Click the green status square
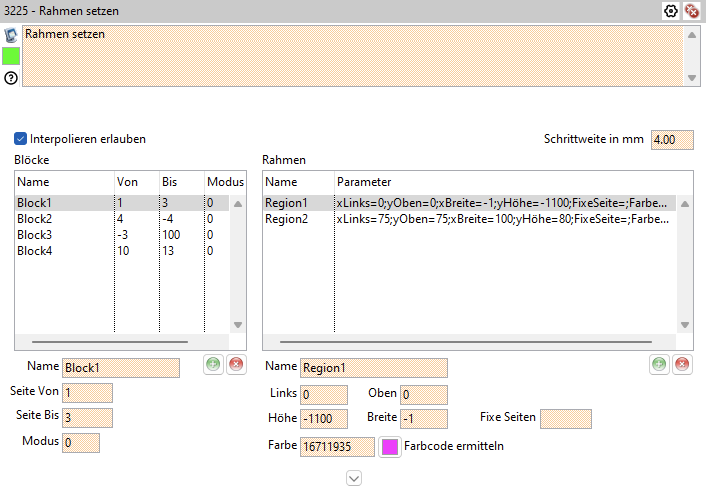Image resolution: width=706 pixels, height=490 pixels. [x=11, y=55]
